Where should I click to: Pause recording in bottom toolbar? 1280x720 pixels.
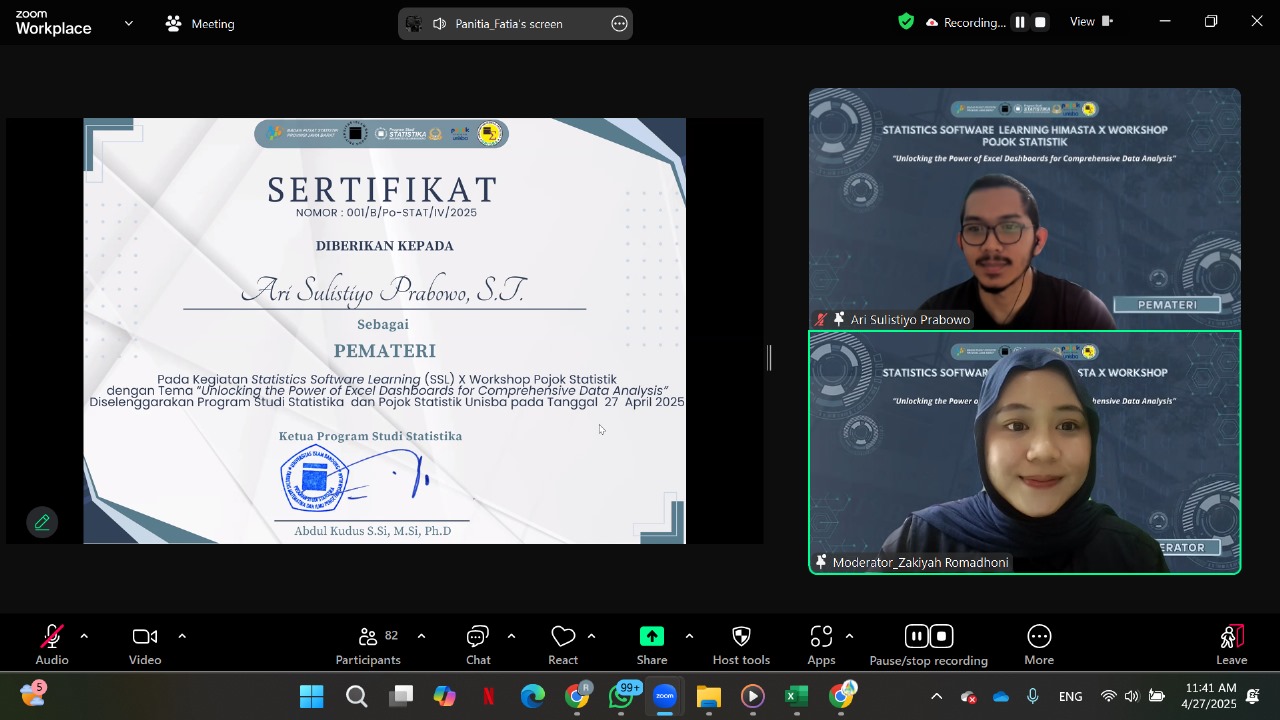pos(916,637)
